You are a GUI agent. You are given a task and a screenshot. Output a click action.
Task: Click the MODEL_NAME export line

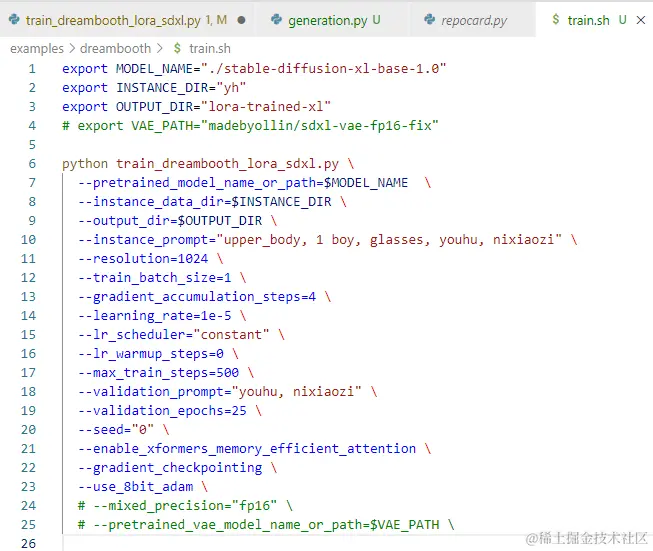(x=254, y=69)
